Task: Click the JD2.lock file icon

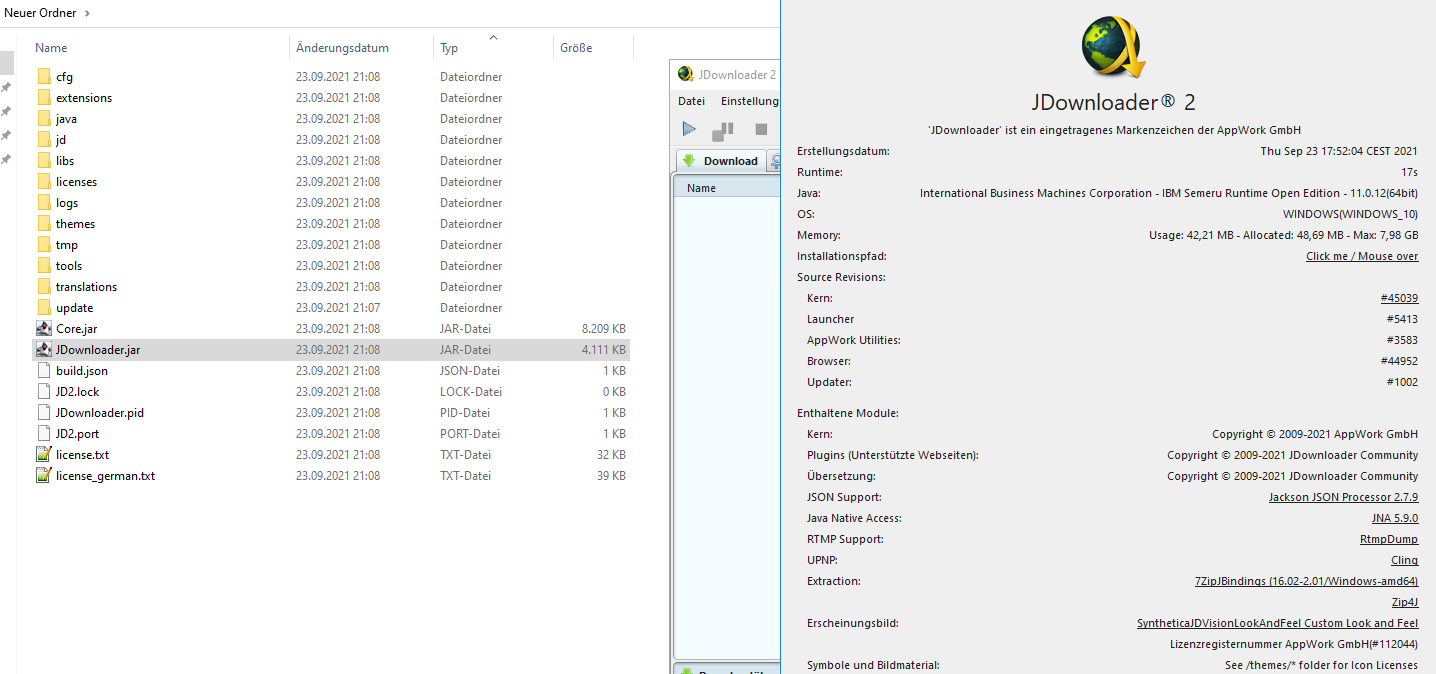Action: tap(44, 392)
